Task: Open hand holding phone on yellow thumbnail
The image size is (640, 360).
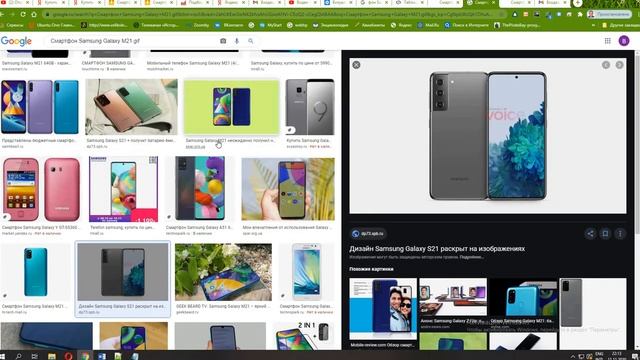Action: (288, 189)
